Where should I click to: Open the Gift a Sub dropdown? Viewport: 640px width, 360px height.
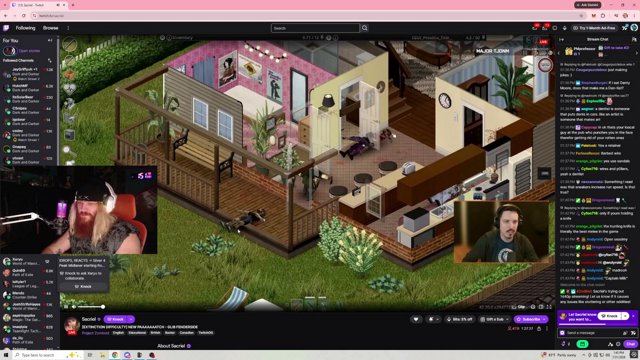click(495, 319)
